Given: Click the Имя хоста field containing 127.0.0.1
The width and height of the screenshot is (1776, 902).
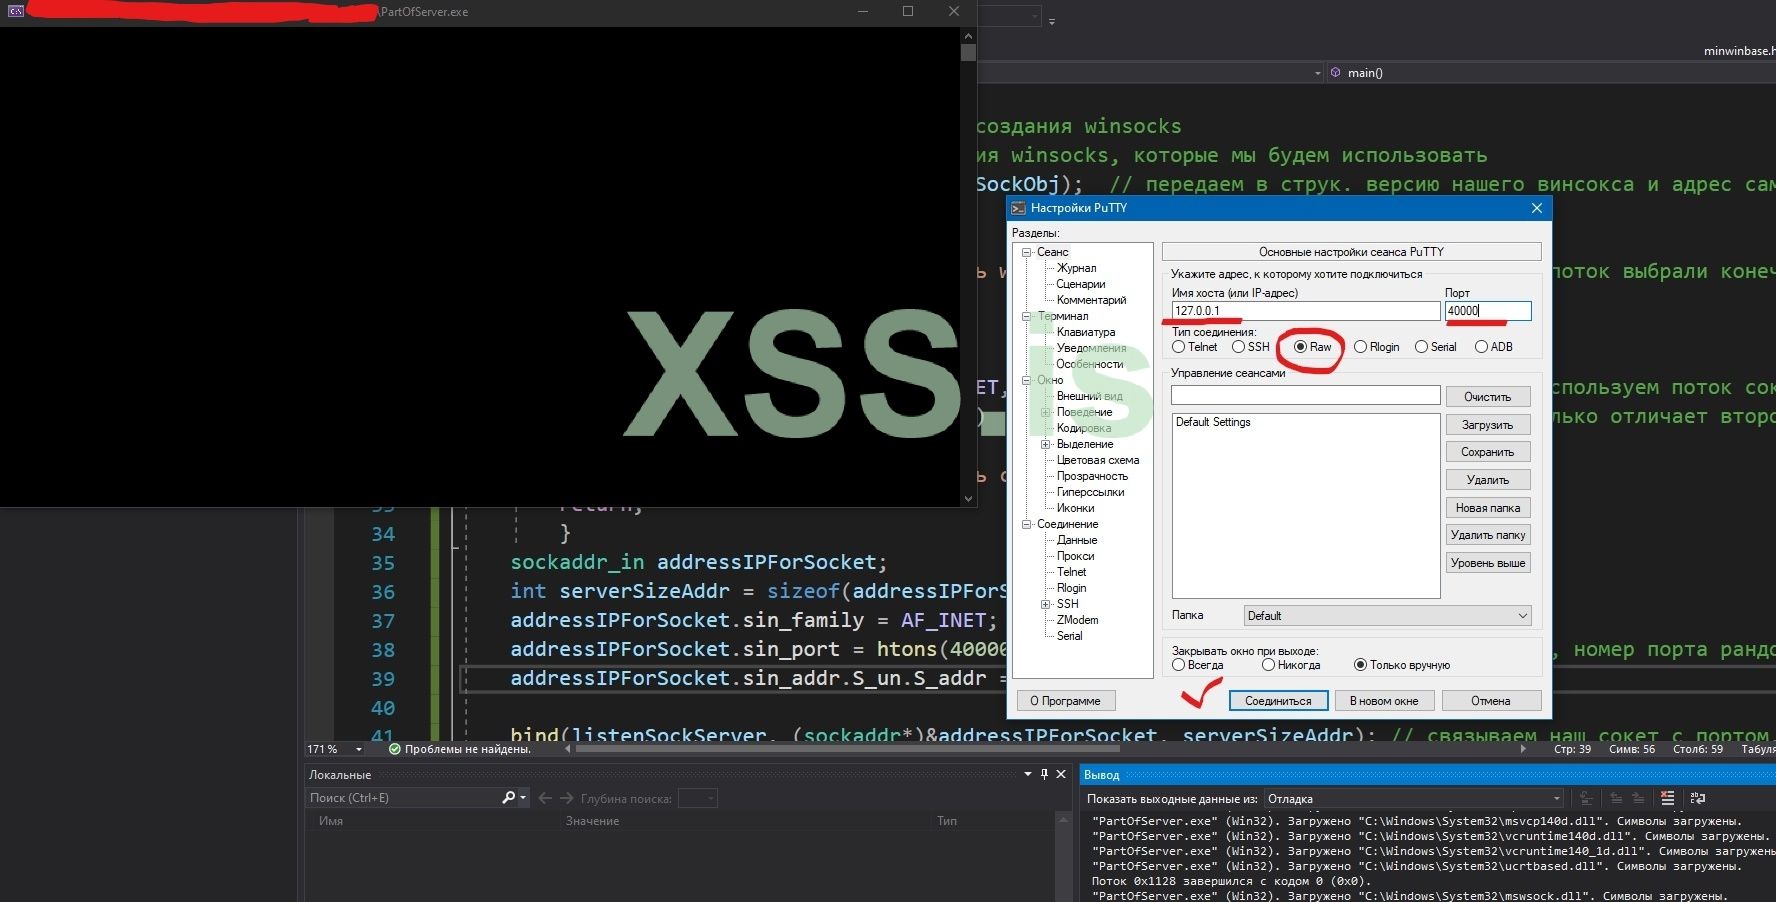Looking at the screenshot, I should click(1305, 311).
